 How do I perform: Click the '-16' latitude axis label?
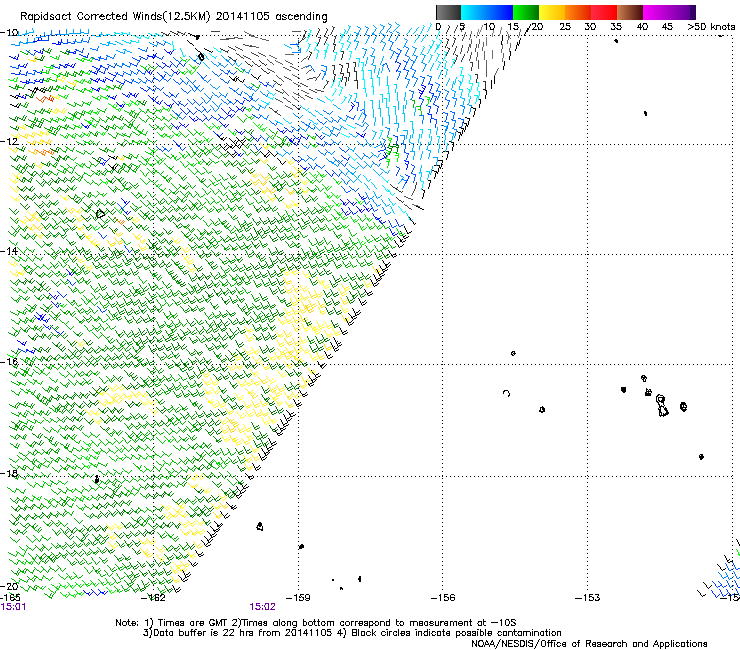(x=9, y=362)
